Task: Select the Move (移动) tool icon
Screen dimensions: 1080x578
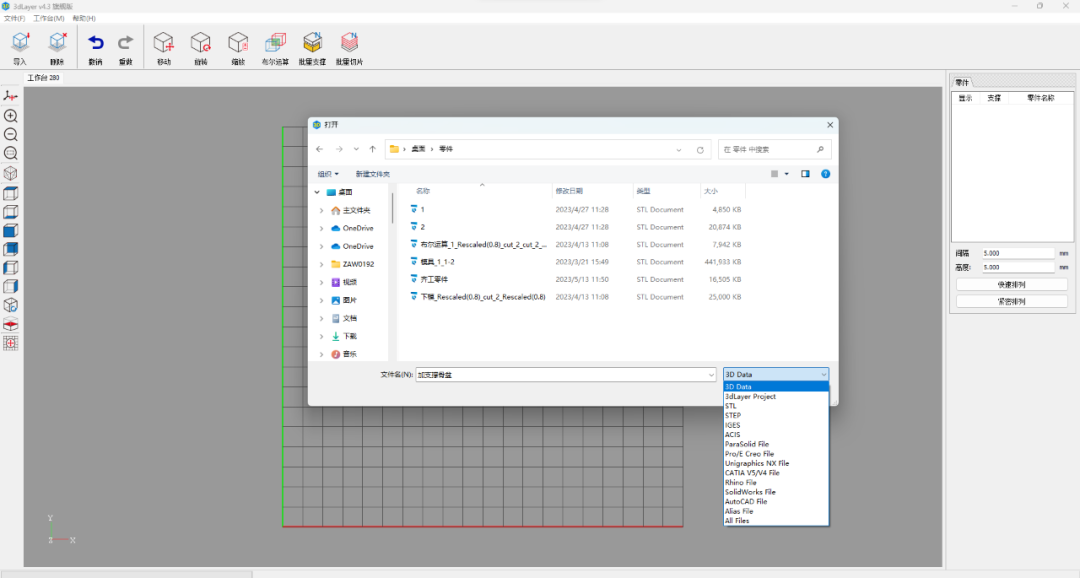Action: tap(163, 43)
